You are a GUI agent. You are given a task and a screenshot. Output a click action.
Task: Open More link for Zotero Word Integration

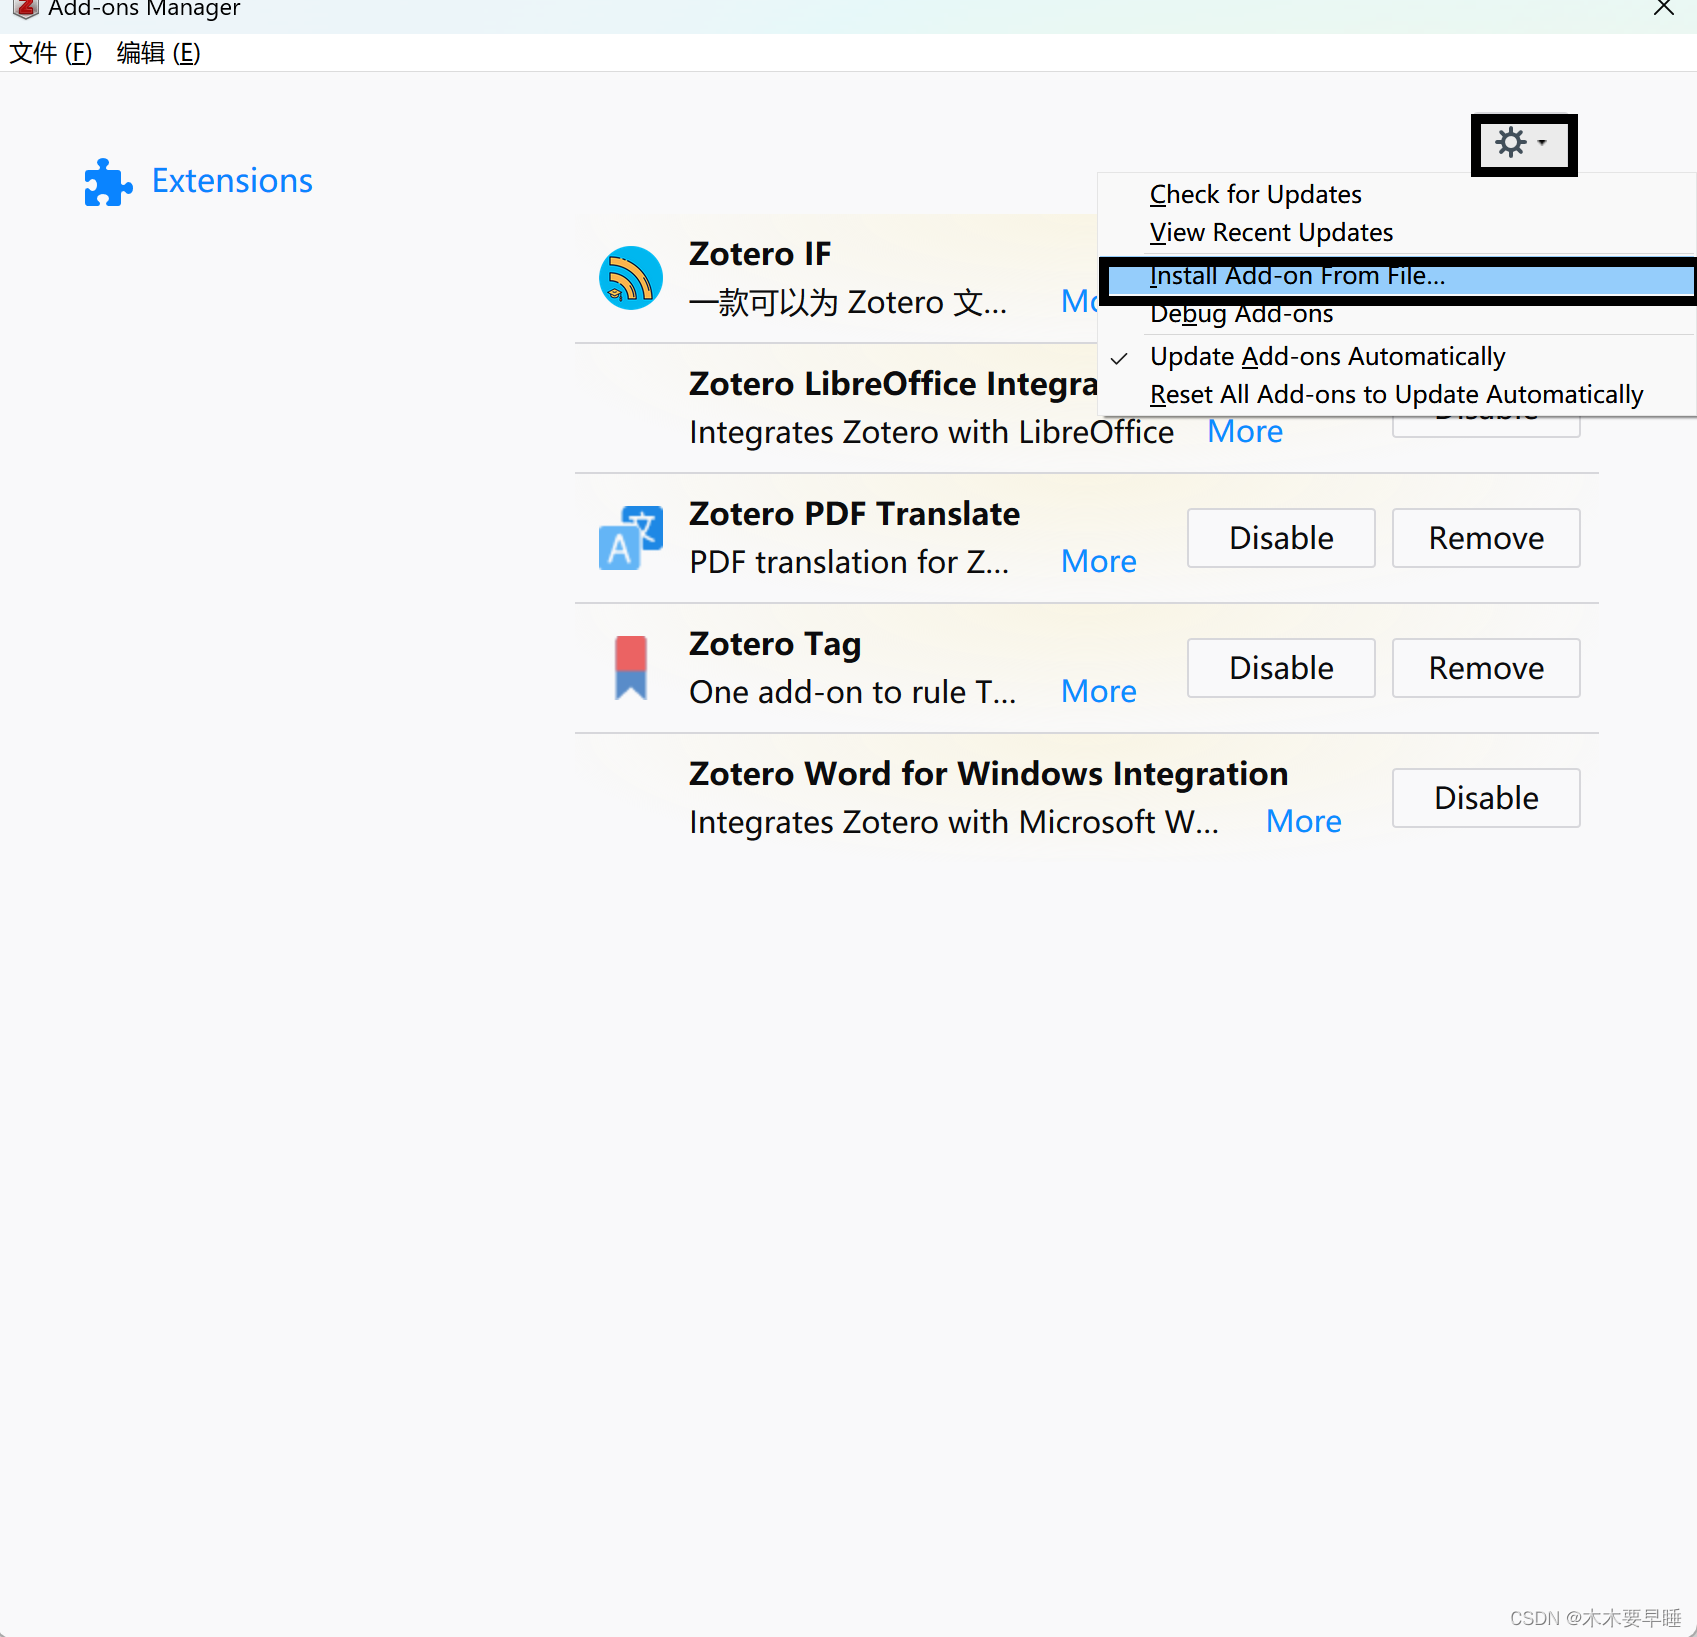[x=1304, y=822]
